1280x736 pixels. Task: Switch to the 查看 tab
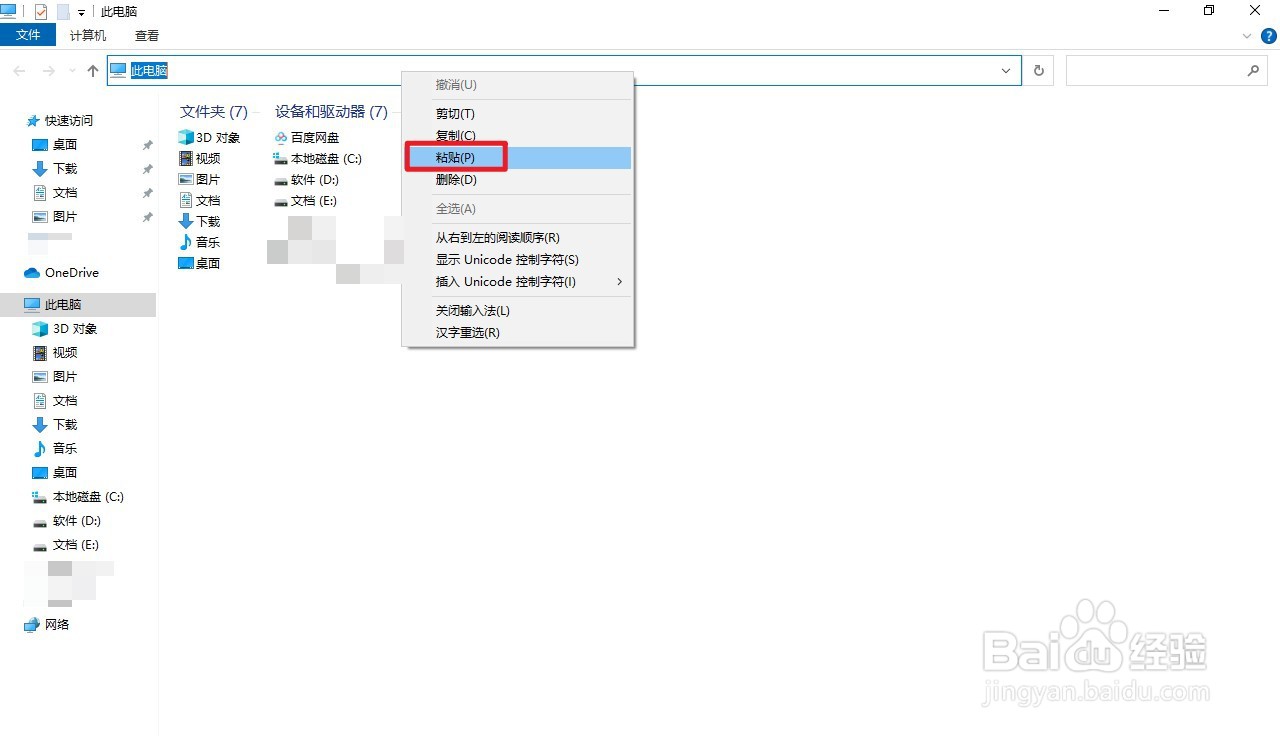[146, 34]
